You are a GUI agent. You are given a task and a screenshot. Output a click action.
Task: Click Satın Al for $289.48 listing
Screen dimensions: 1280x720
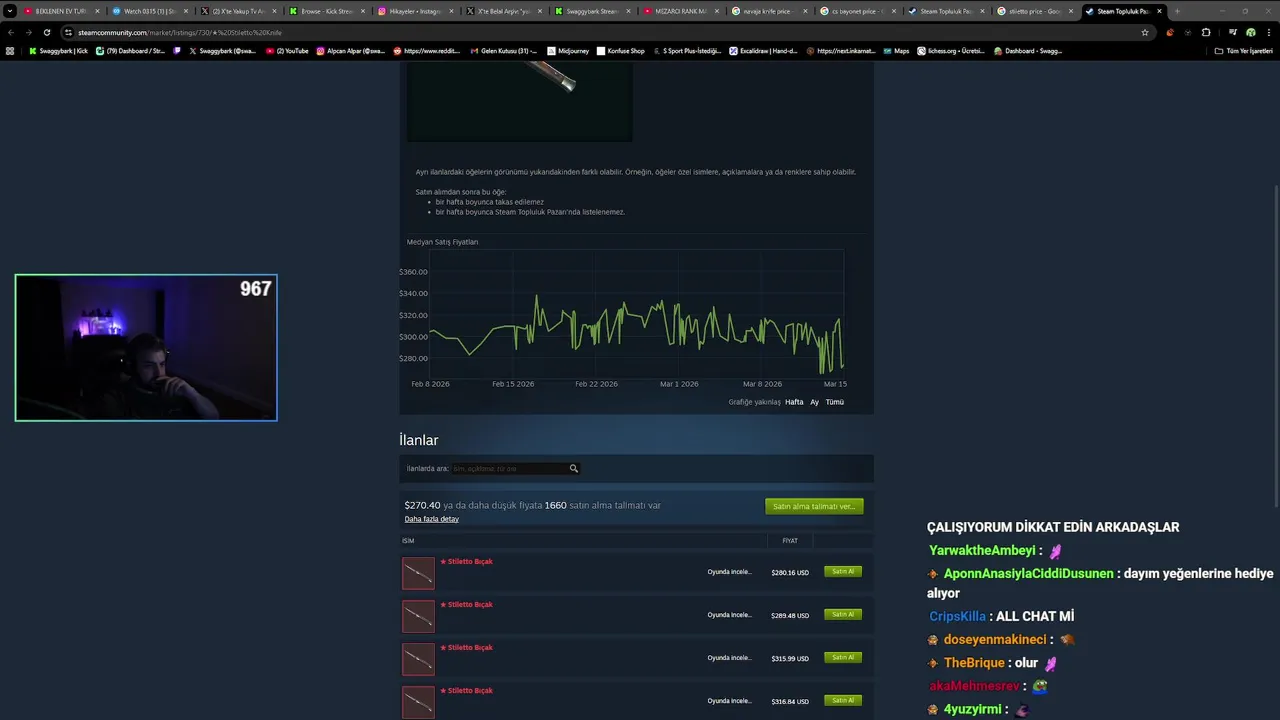pos(843,615)
